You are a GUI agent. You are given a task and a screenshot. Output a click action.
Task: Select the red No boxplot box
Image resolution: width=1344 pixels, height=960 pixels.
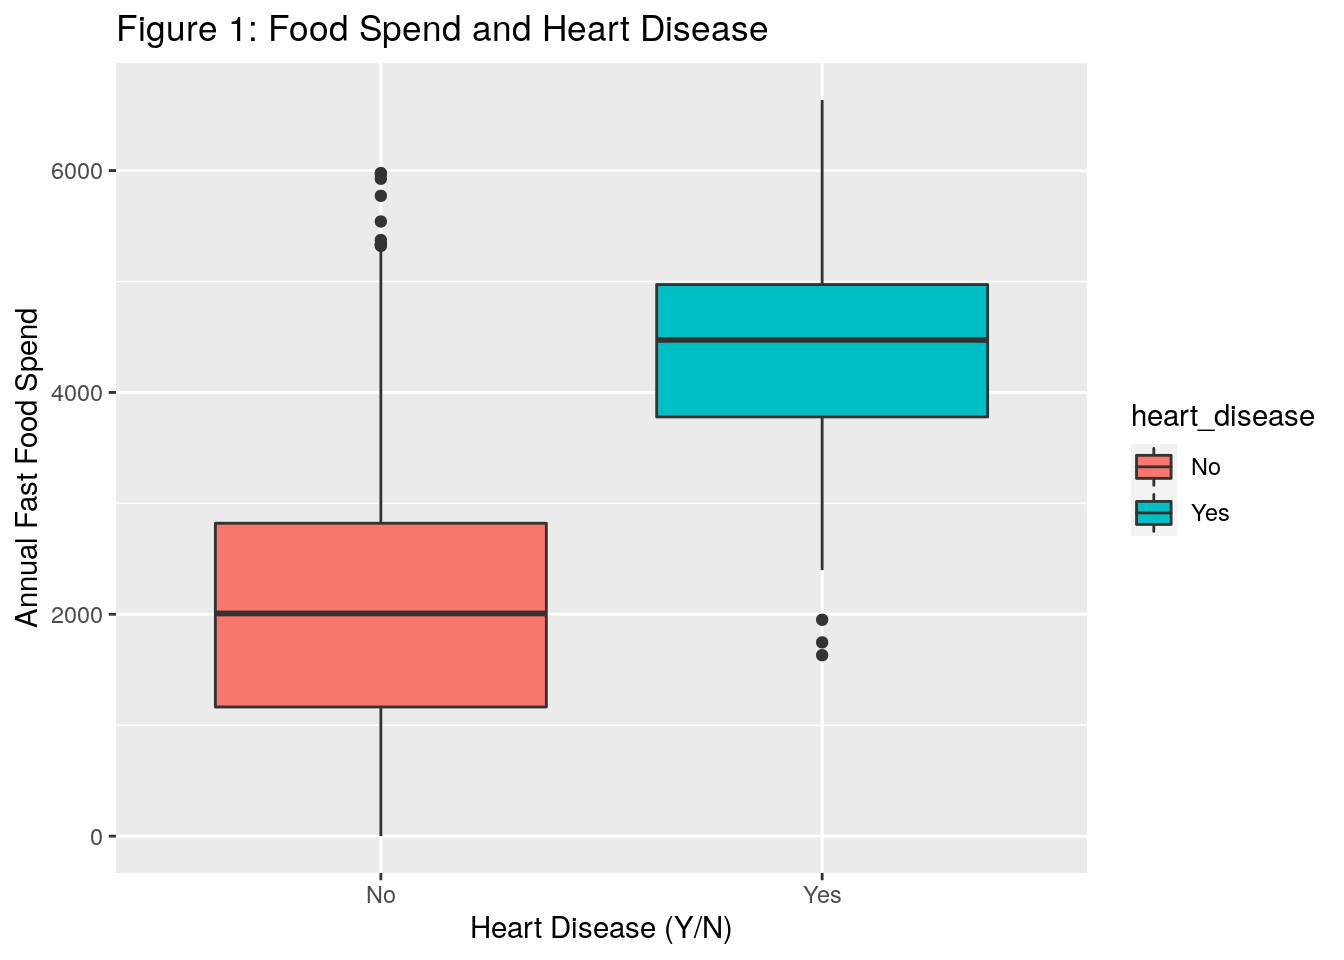point(381,660)
